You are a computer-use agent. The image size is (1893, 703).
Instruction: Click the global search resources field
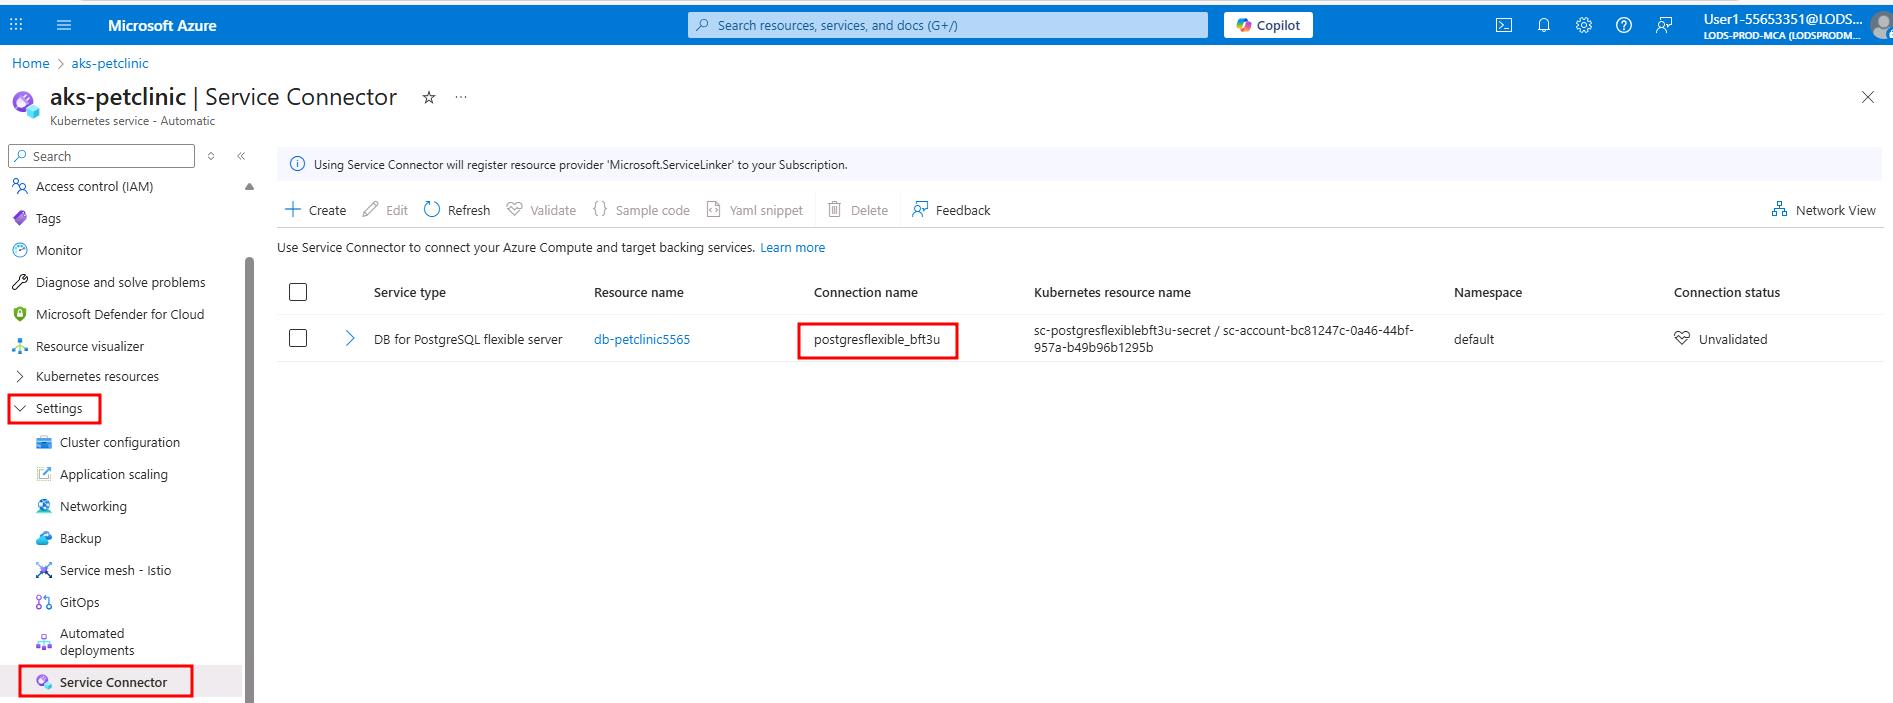(x=947, y=25)
